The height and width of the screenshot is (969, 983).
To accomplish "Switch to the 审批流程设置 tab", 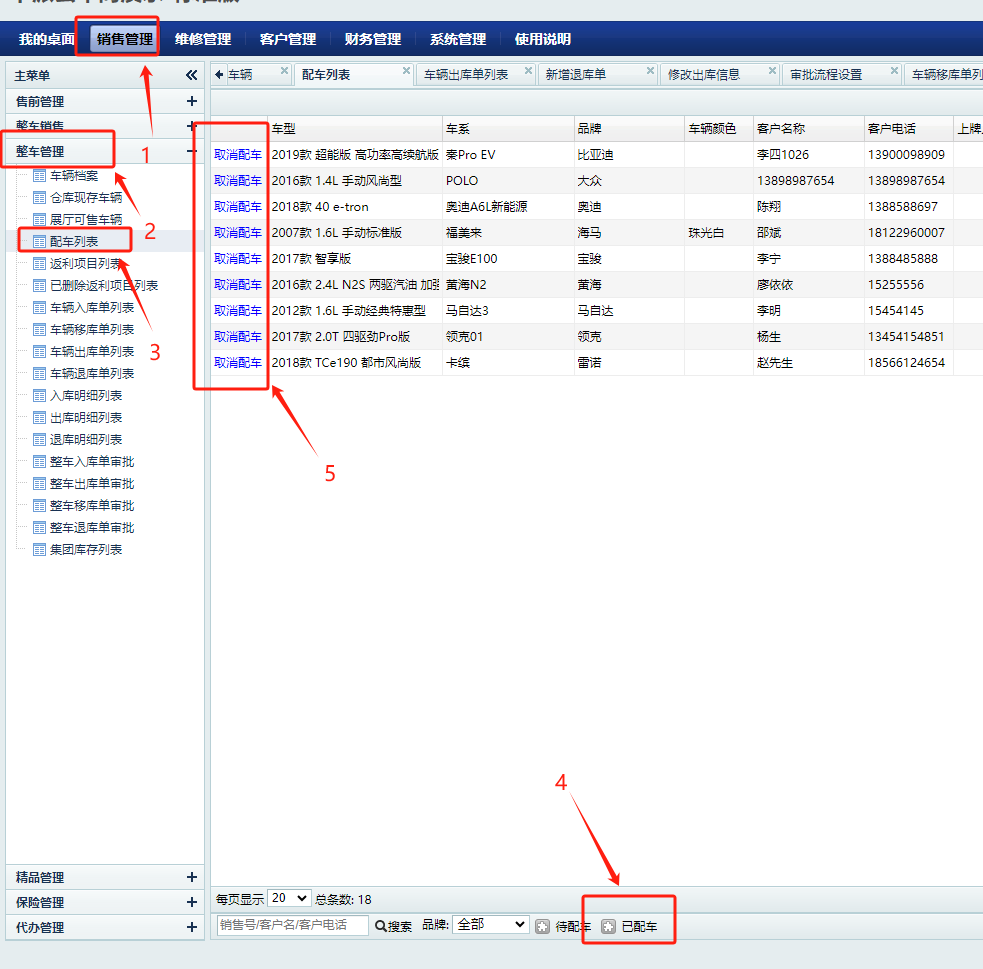I will [825, 75].
